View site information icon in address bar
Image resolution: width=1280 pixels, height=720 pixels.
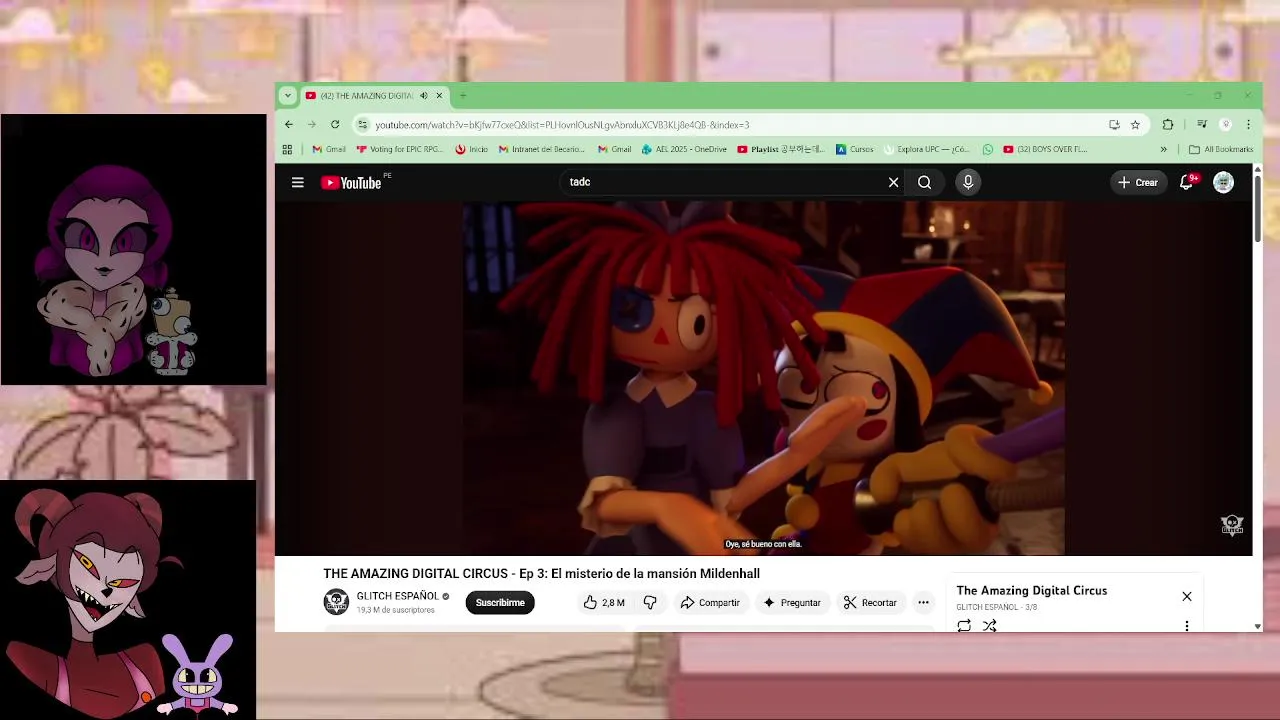pos(362,124)
